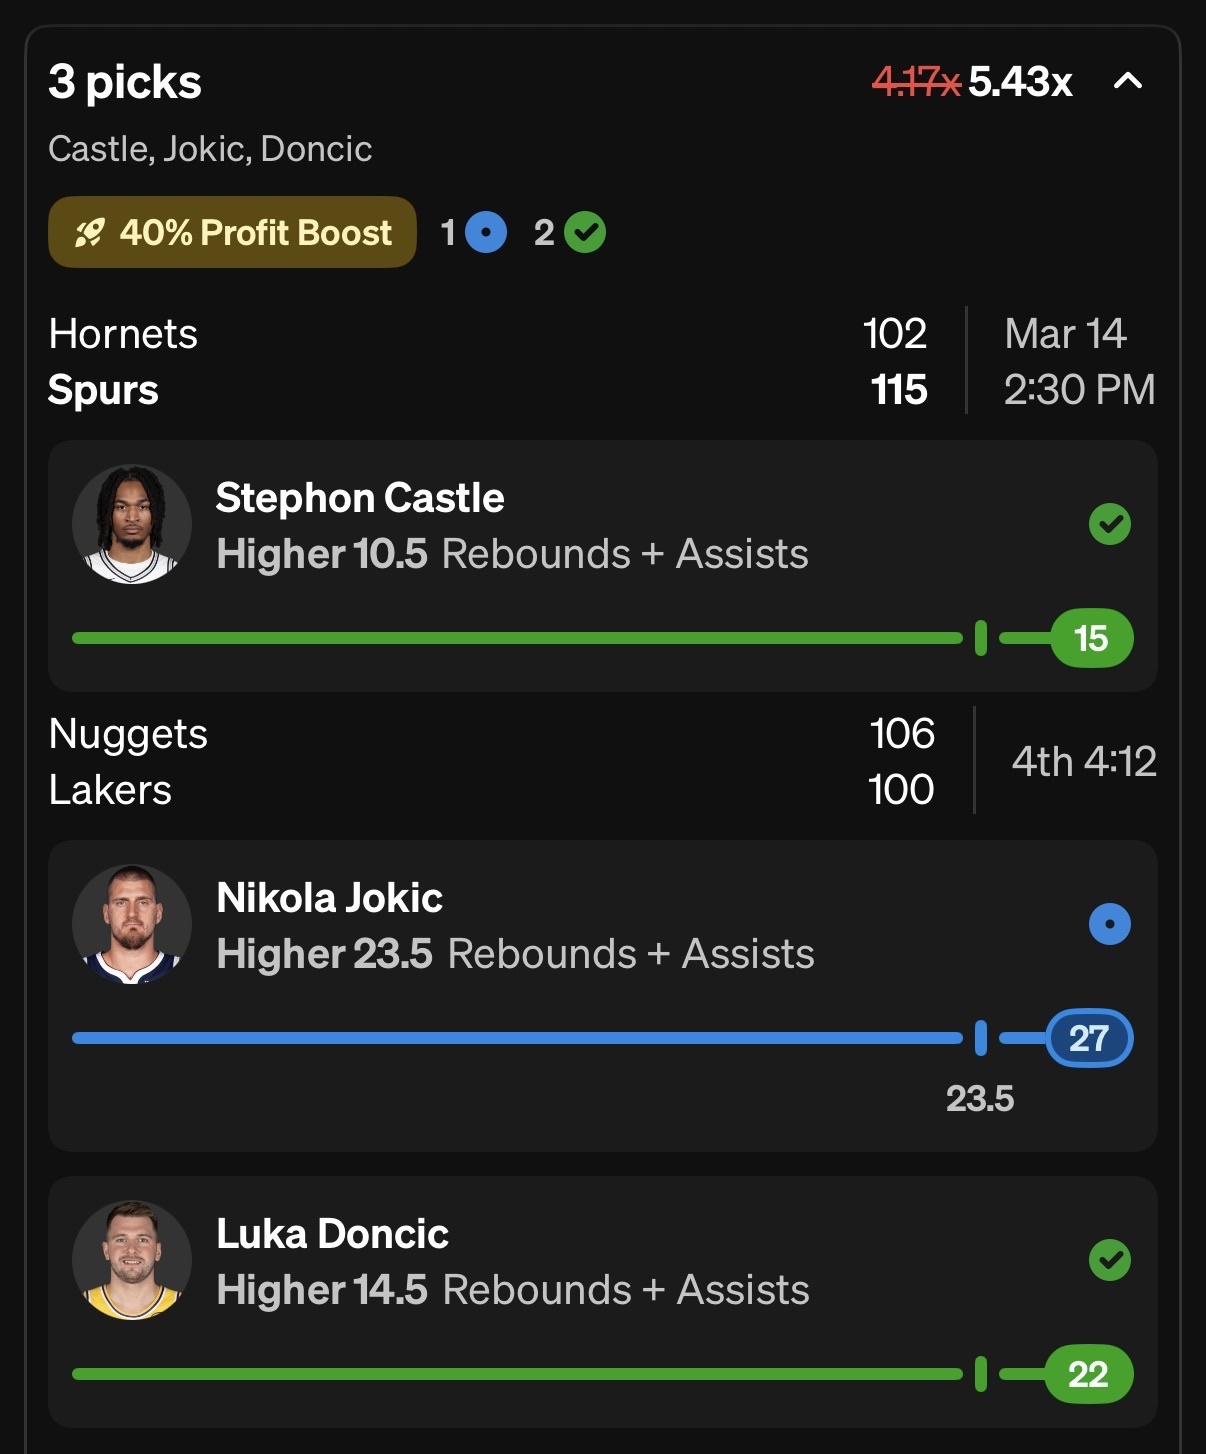The width and height of the screenshot is (1206, 1454).
Task: Click the Stephon Castle player name
Action: (x=360, y=497)
